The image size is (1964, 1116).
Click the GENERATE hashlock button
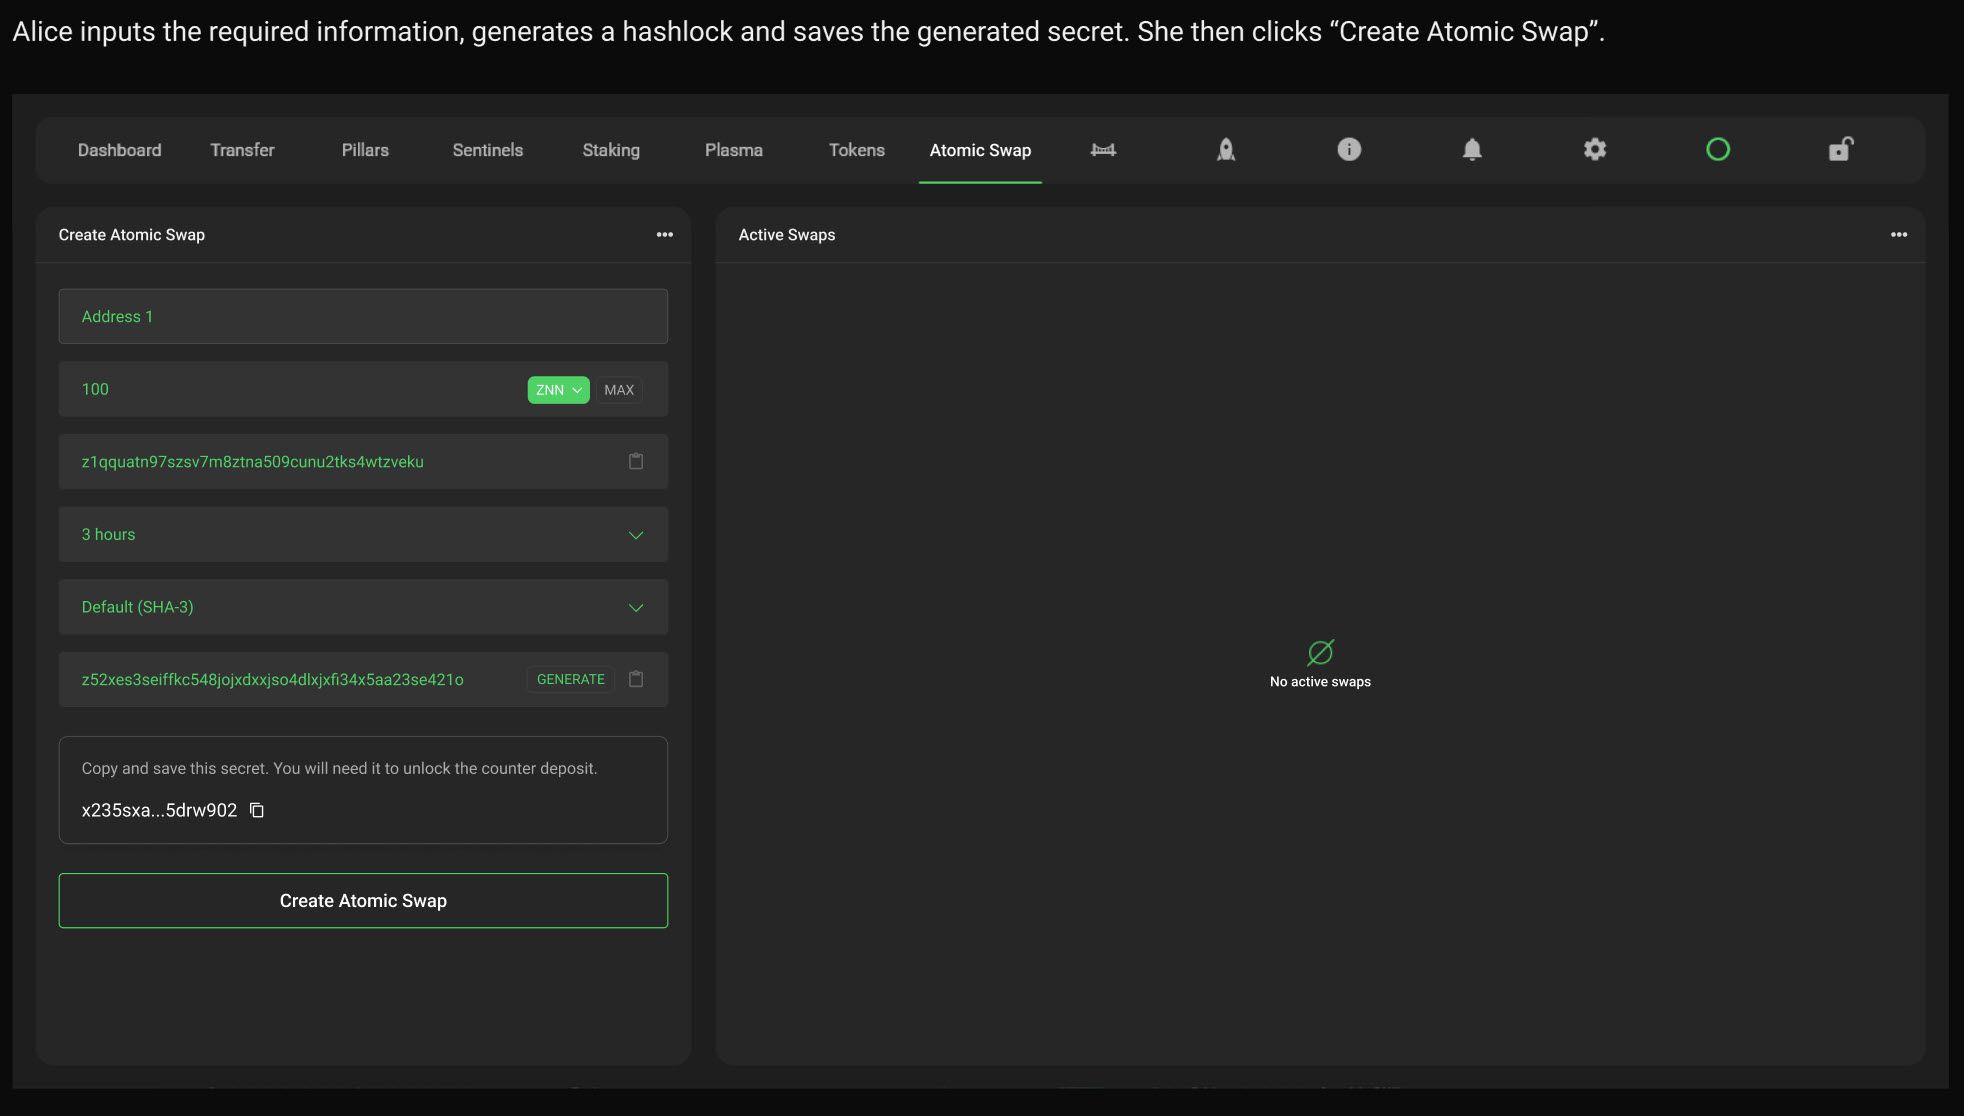(570, 679)
